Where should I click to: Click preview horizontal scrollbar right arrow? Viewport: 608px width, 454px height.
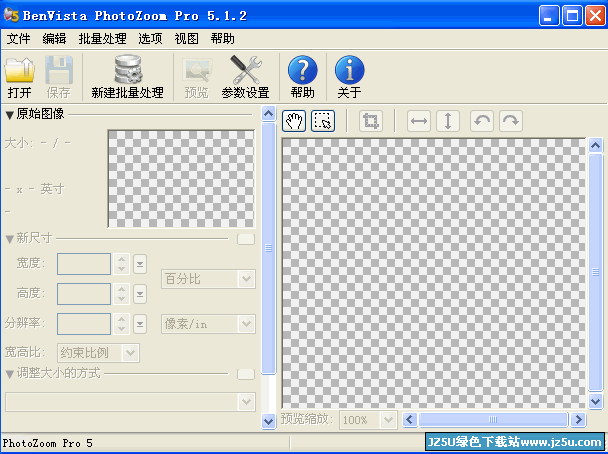tap(578, 419)
